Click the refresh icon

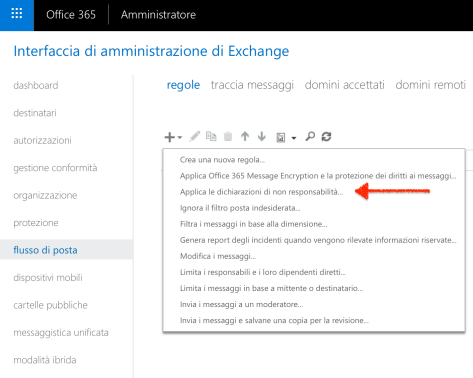point(326,136)
